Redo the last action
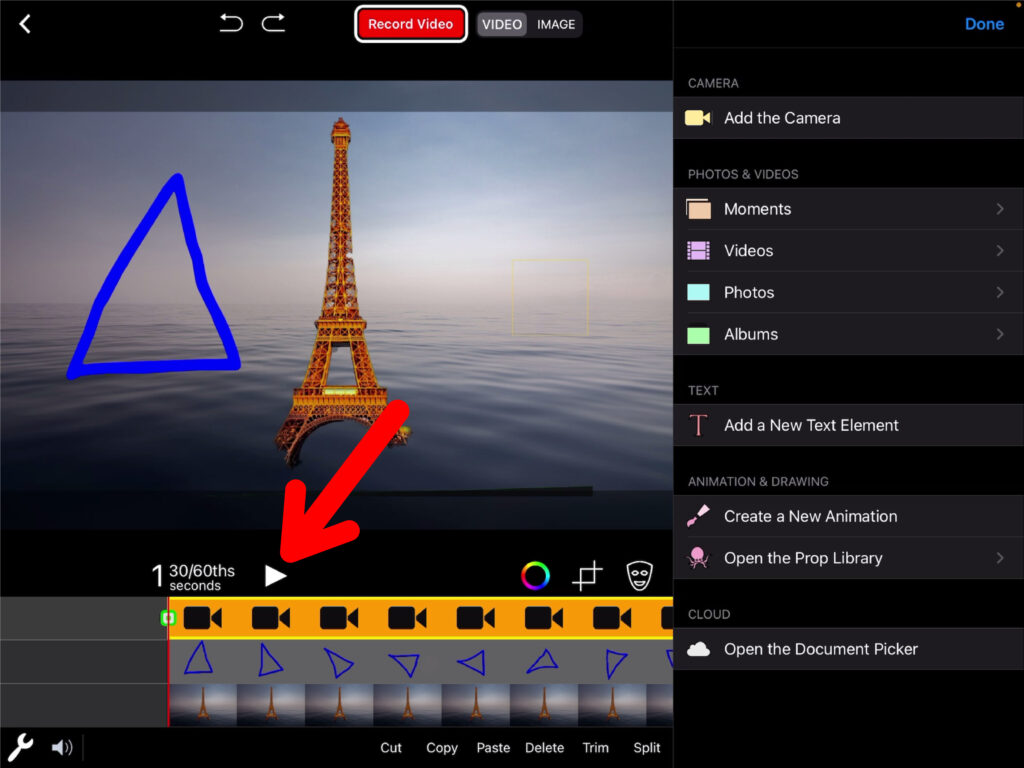Screen dimensions: 1024x768 coord(273,23)
